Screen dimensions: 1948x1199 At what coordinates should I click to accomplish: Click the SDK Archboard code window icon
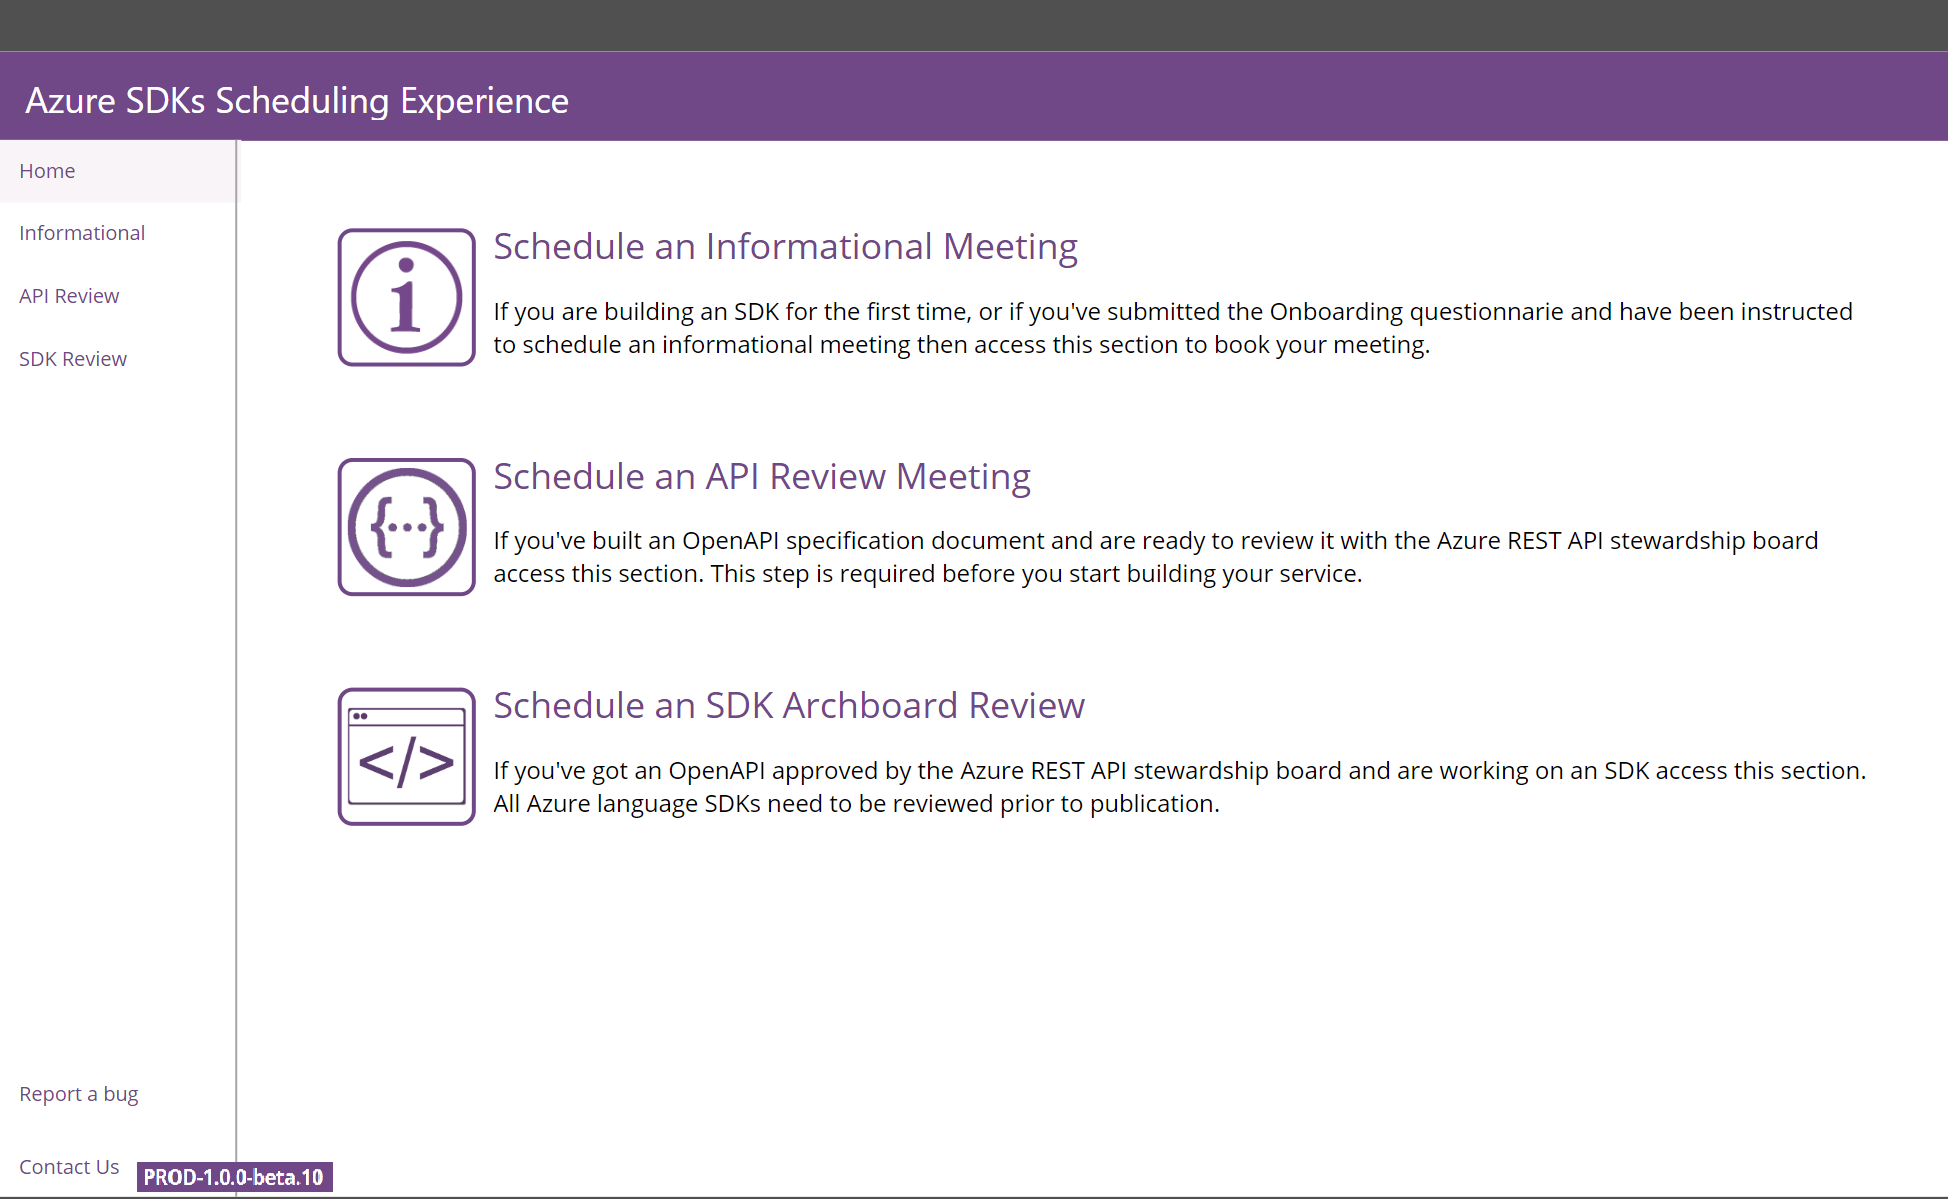pyautogui.click(x=406, y=756)
